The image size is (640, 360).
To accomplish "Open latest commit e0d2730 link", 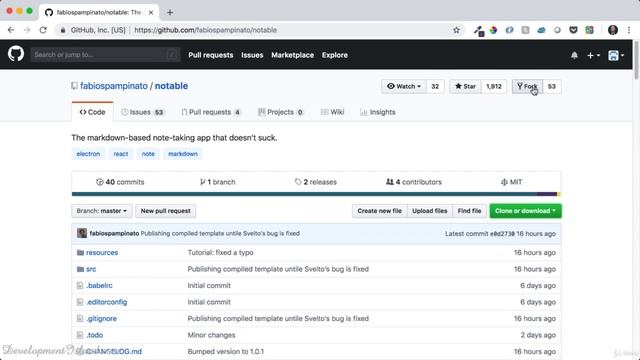I will tap(502, 234).
